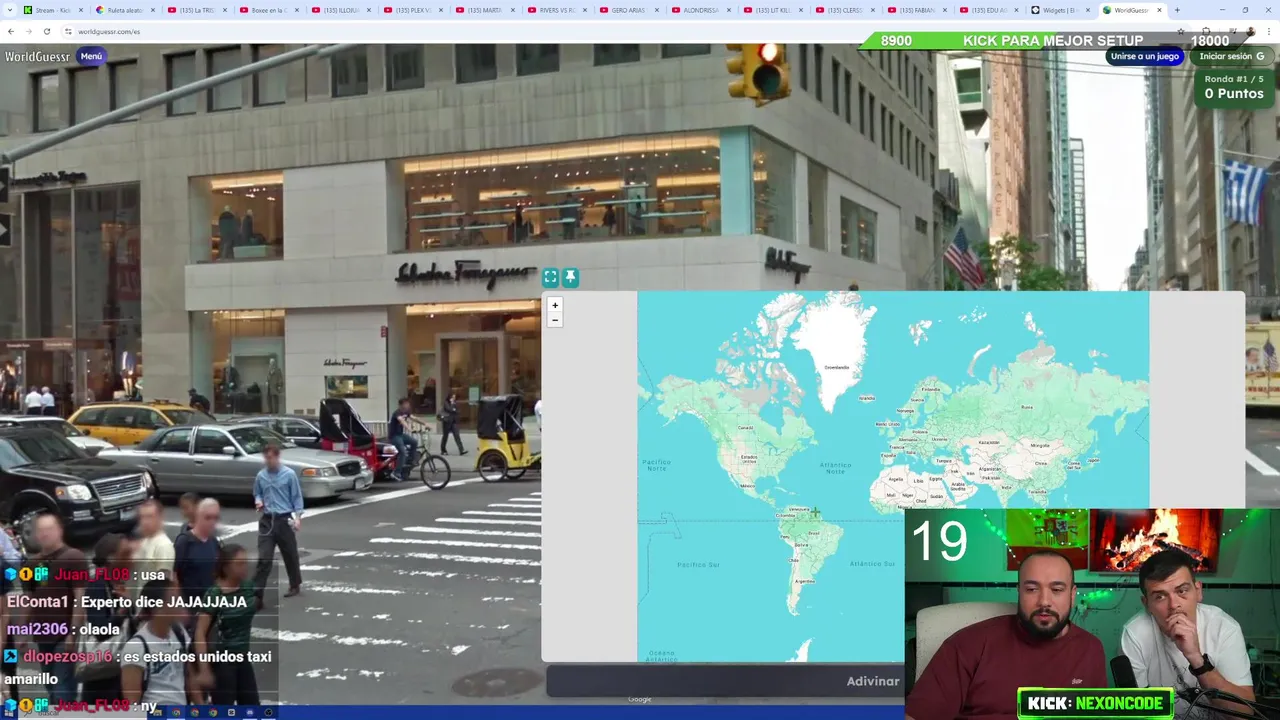Switch to the Stream - Kick tab
The height and width of the screenshot is (720, 1280).
52,10
